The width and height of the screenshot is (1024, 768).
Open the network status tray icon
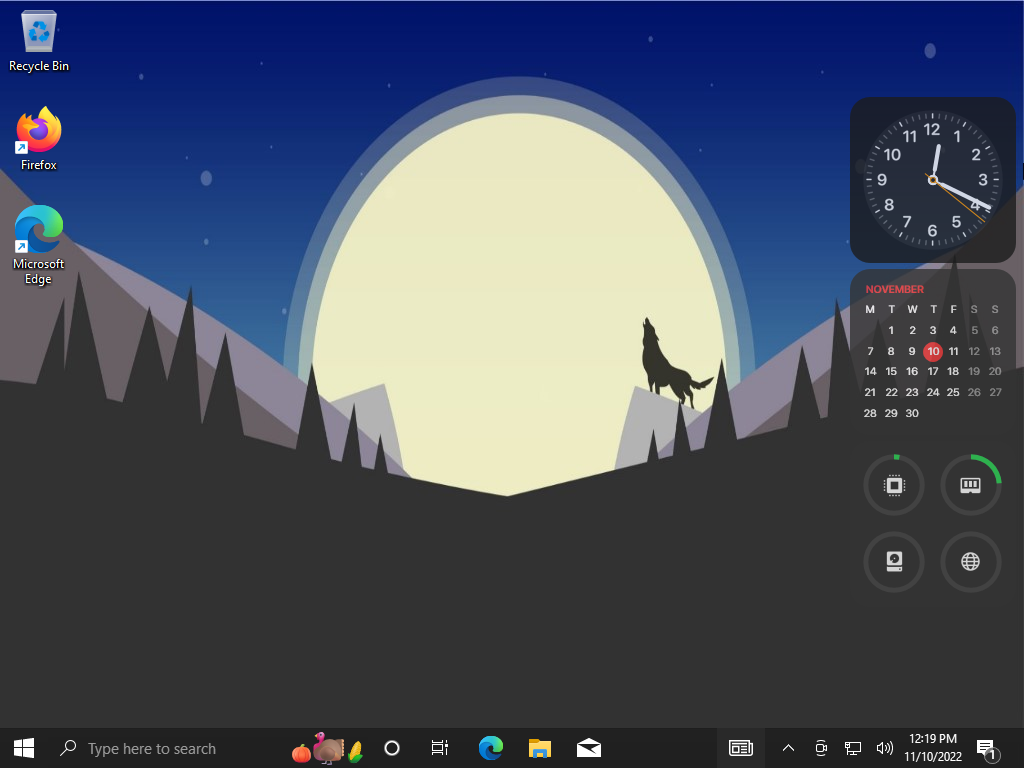852,748
